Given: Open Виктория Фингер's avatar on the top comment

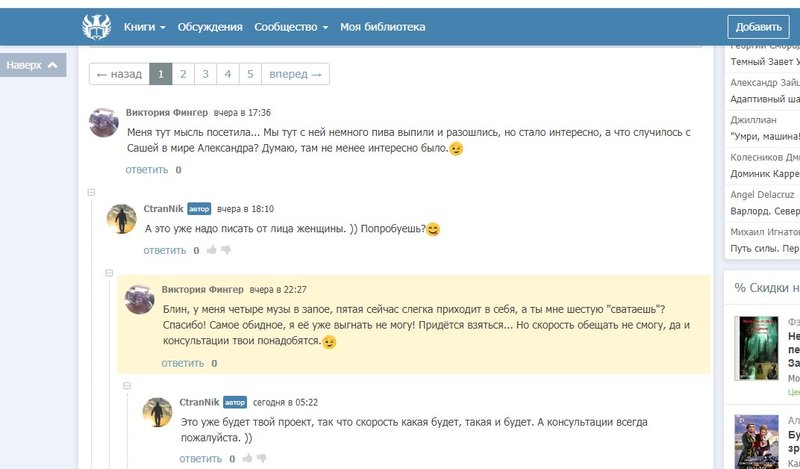Looking at the screenshot, I should point(105,123).
